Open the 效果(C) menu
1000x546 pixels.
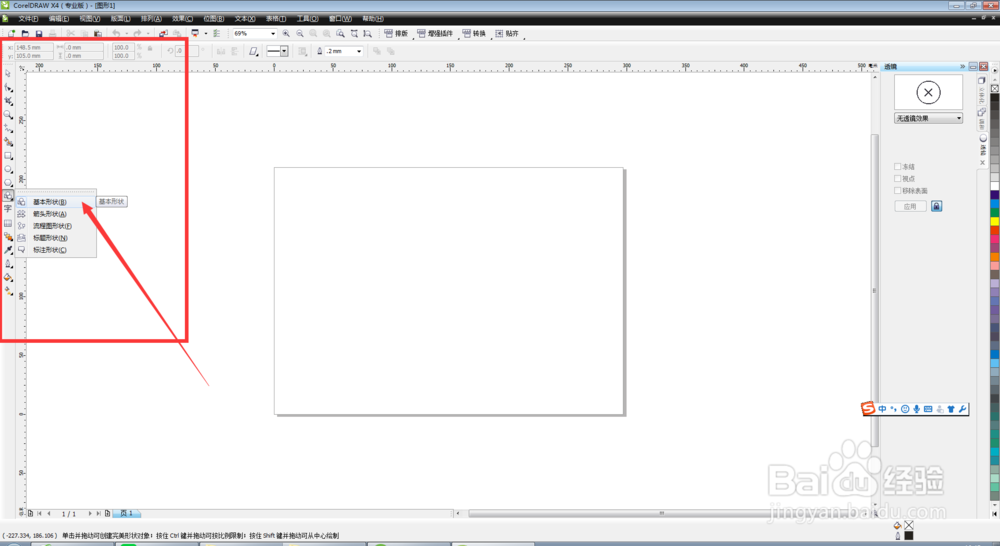point(182,18)
